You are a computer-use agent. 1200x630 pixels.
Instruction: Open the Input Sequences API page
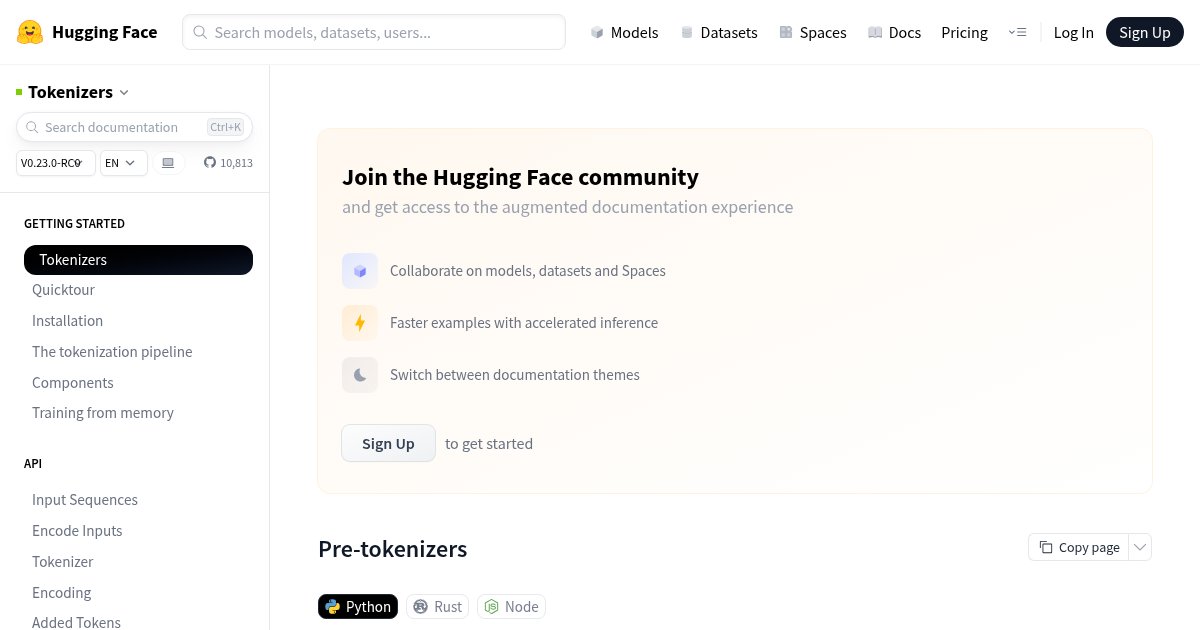(x=85, y=500)
